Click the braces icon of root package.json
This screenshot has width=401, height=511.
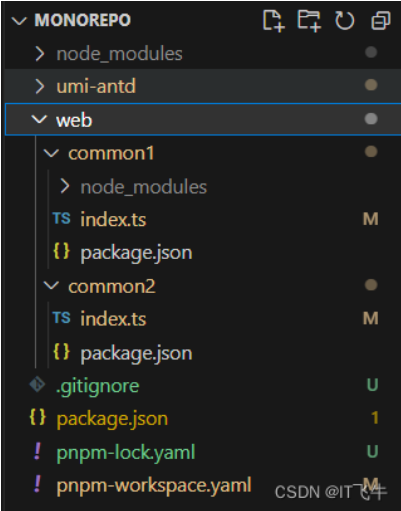(x=37, y=417)
